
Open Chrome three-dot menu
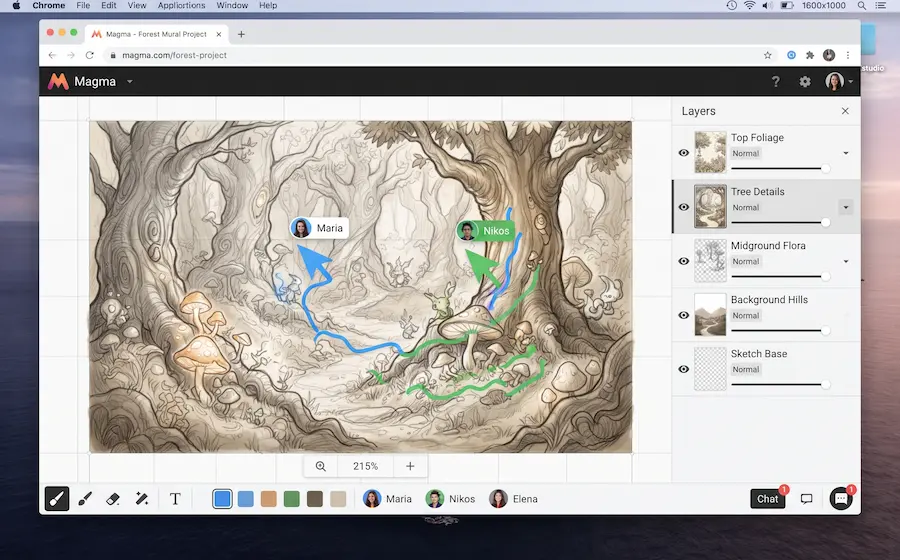click(x=848, y=55)
